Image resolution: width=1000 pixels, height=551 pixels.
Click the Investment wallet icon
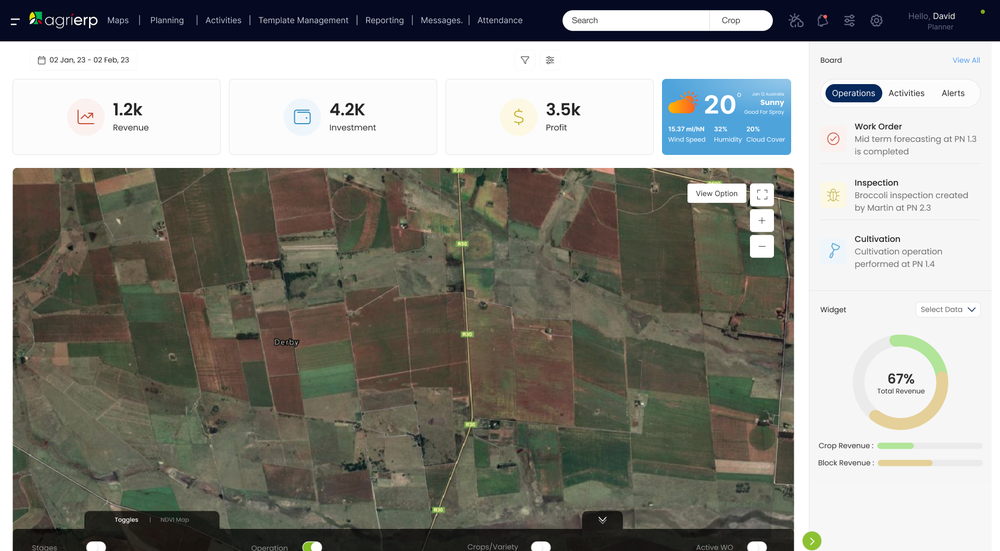[x=302, y=117]
